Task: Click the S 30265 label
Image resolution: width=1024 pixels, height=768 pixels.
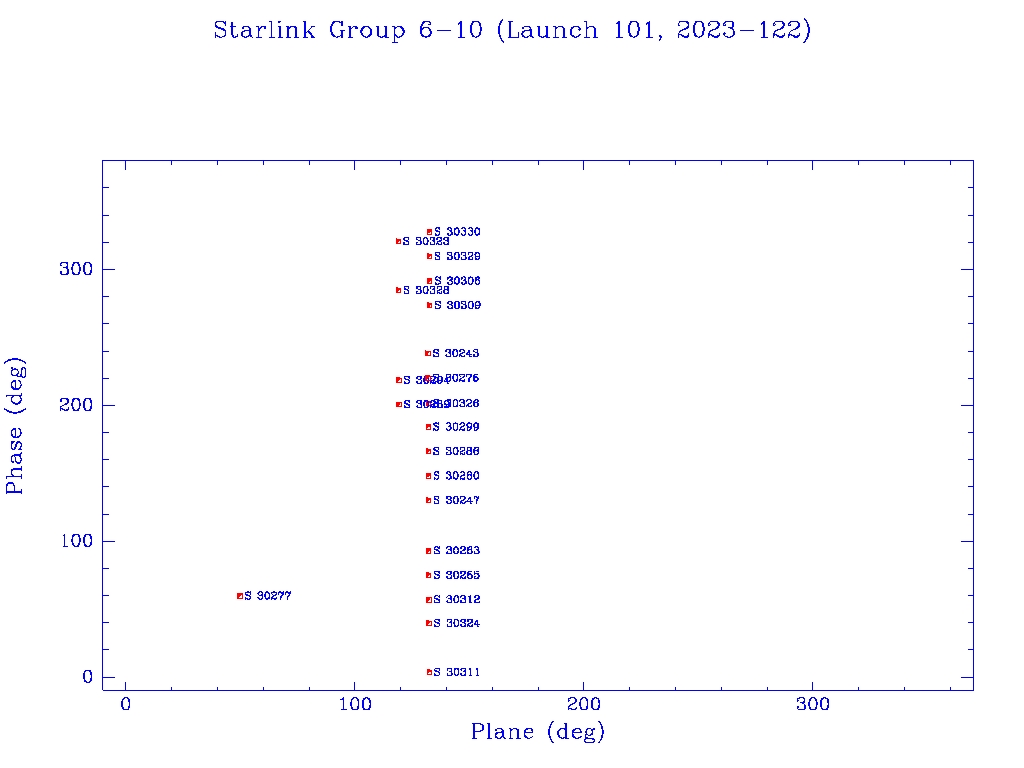Action: tap(456, 575)
